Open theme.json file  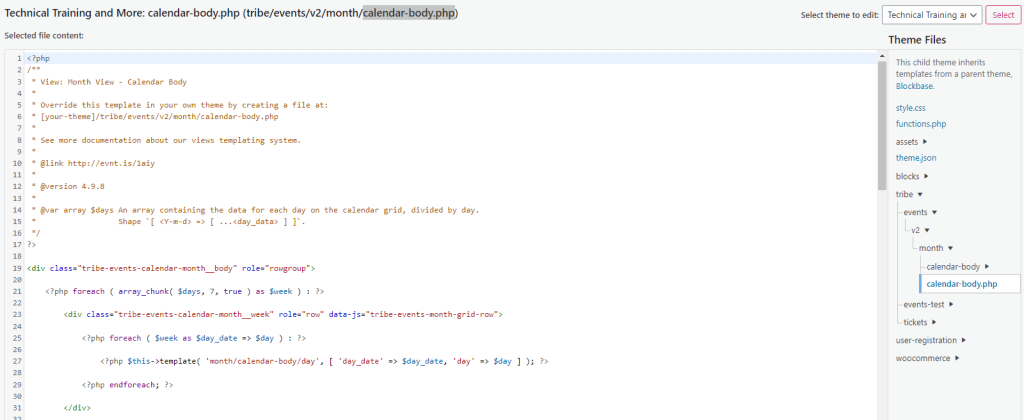click(916, 158)
